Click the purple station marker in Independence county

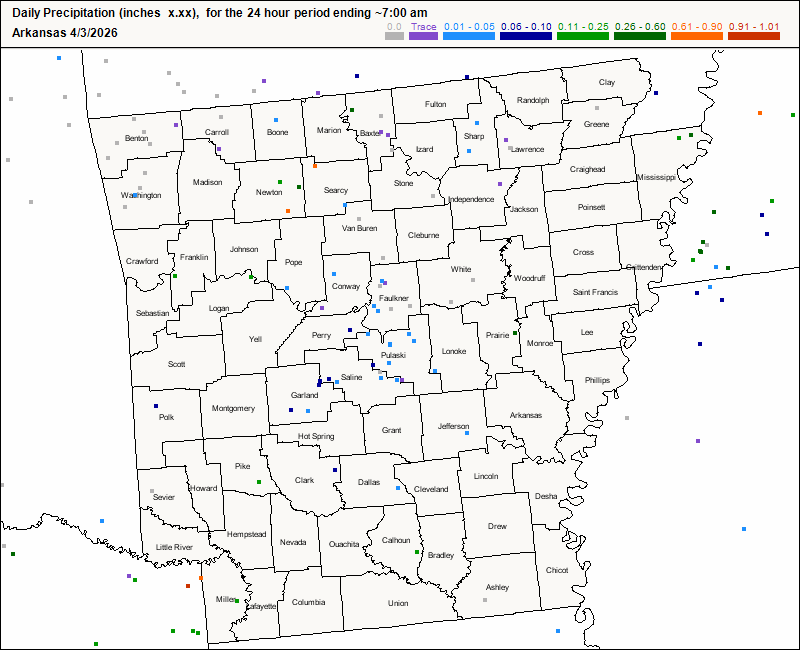pos(500,184)
